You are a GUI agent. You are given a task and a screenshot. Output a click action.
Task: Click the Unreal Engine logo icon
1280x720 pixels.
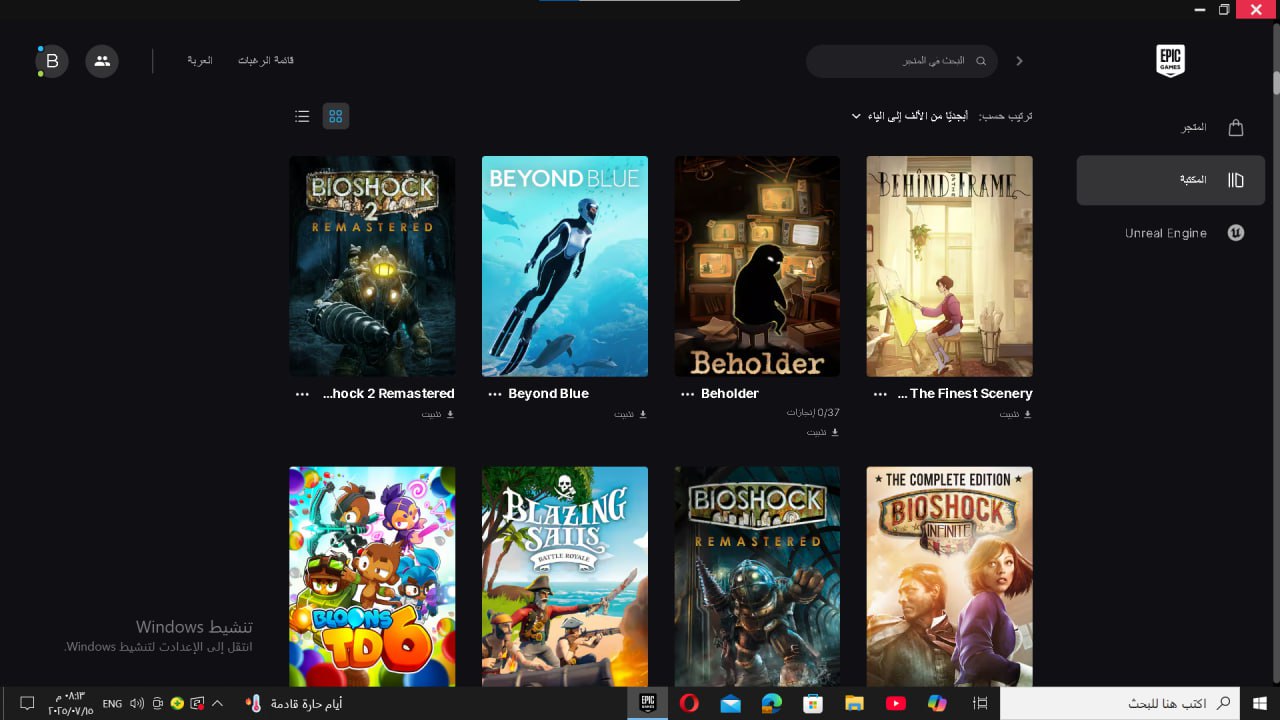coord(1236,233)
